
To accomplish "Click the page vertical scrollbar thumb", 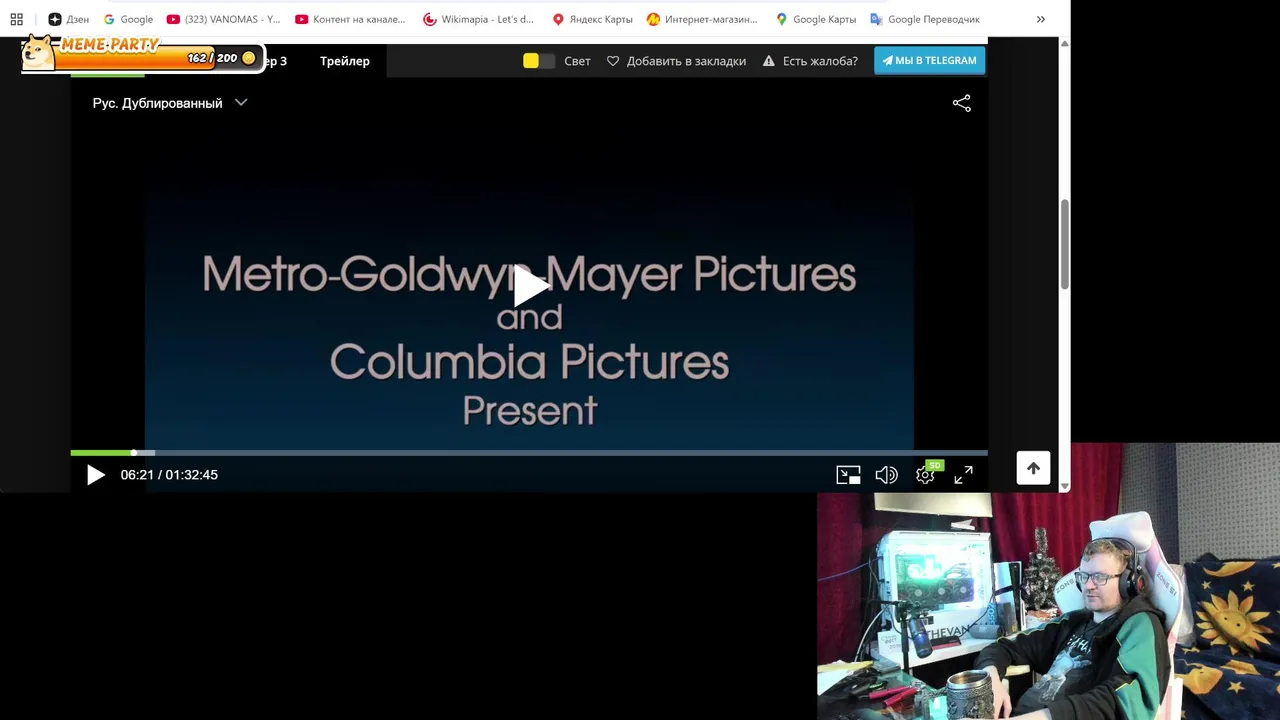I will point(1064,245).
